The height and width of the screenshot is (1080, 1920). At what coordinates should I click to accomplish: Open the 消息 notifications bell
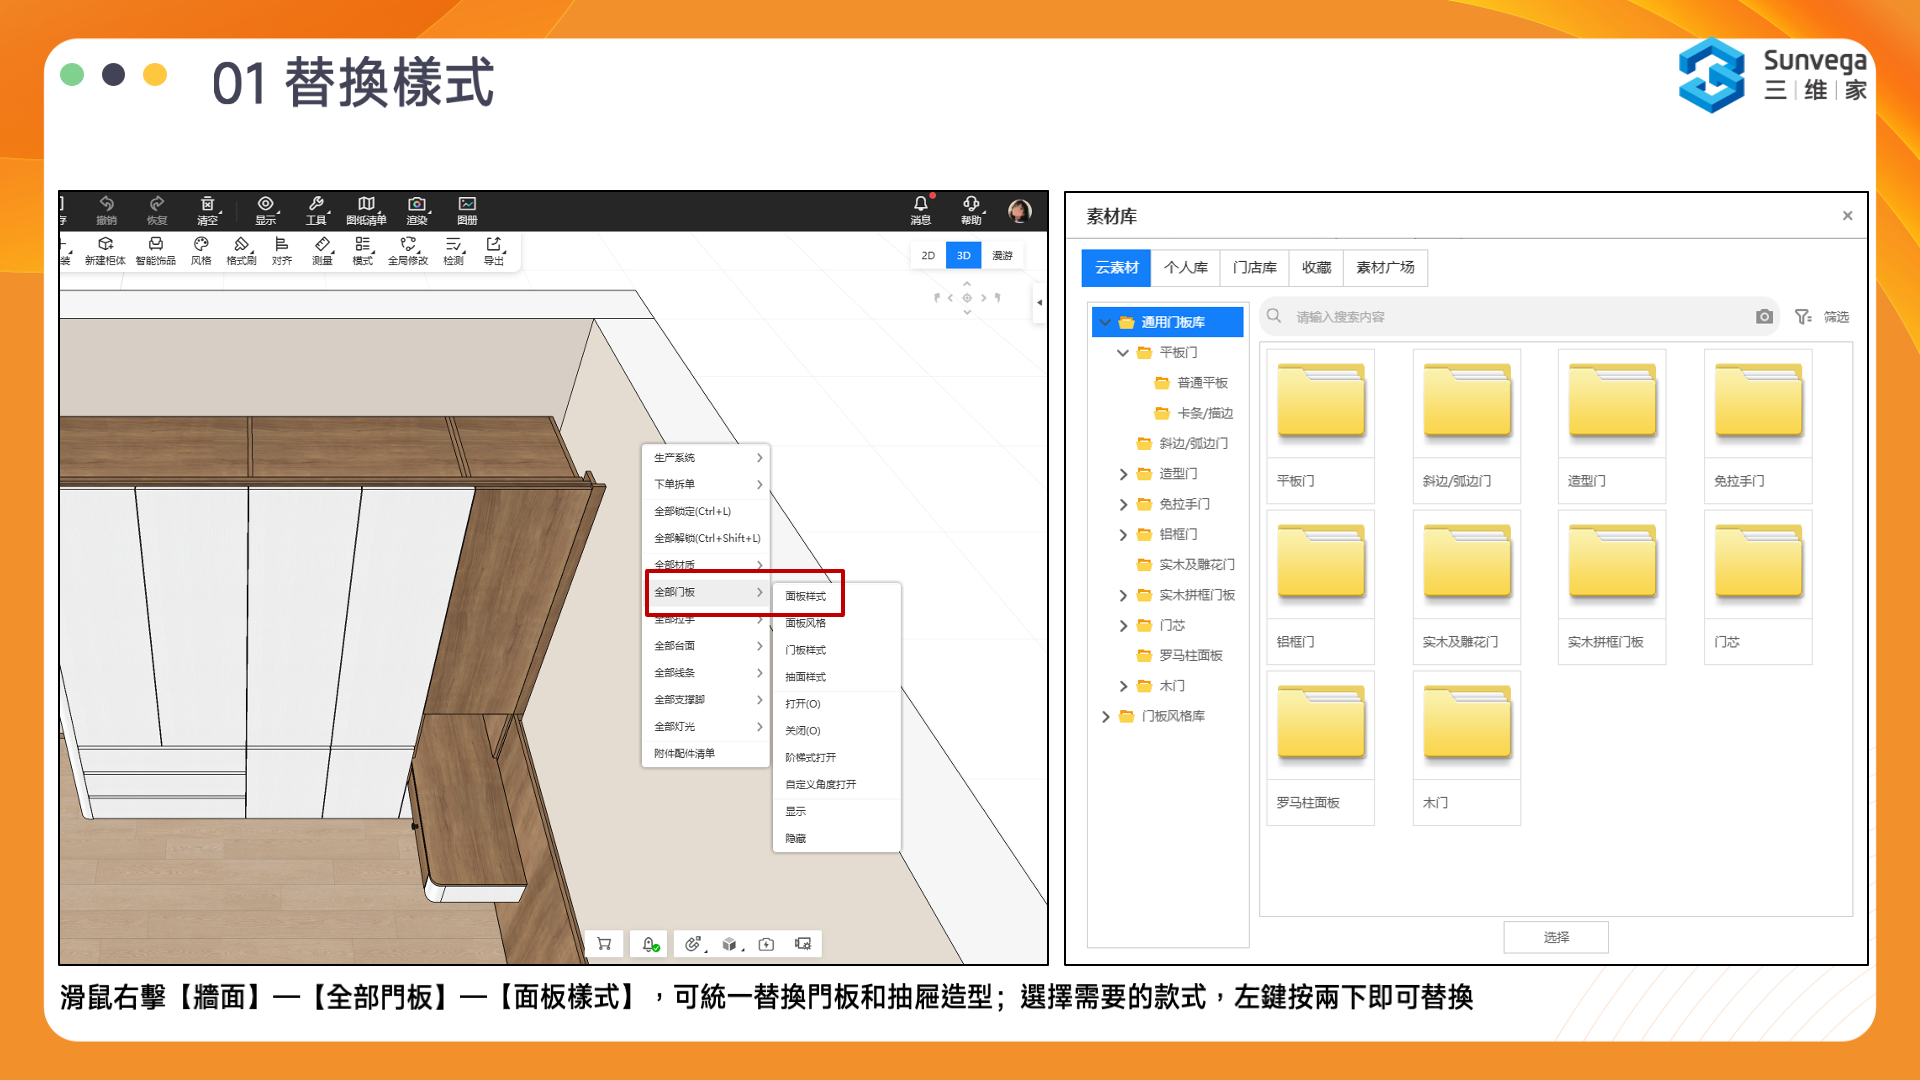click(x=920, y=204)
